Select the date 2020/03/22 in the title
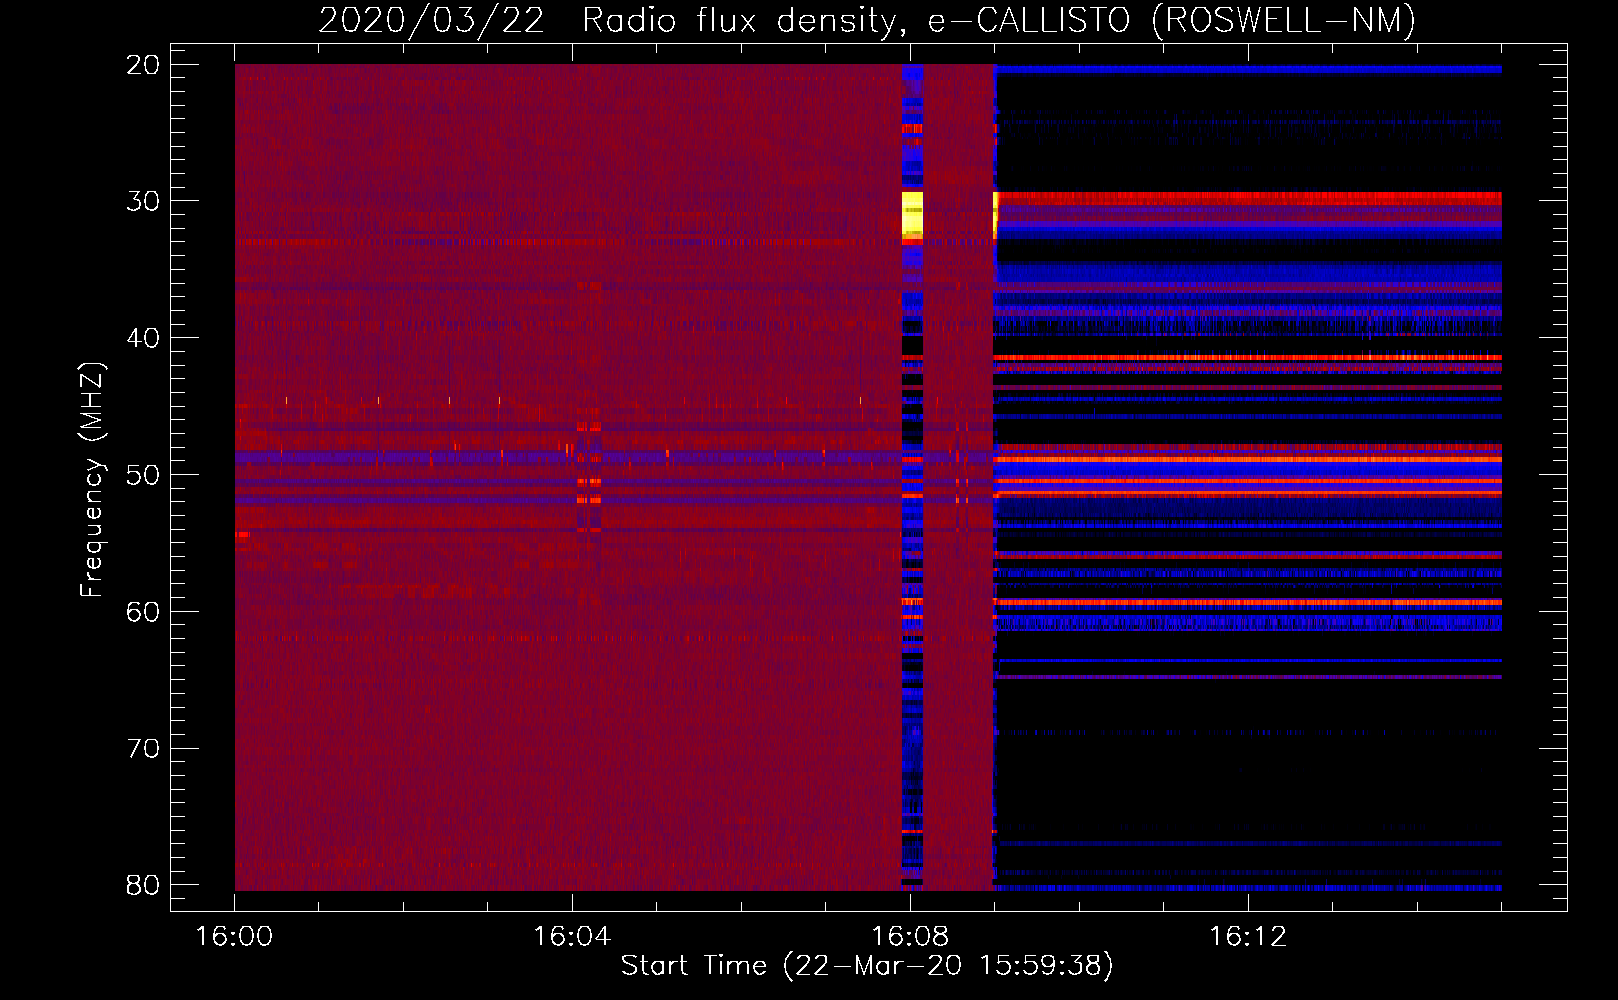This screenshot has height=1000, width=1618. pyautogui.click(x=431, y=21)
